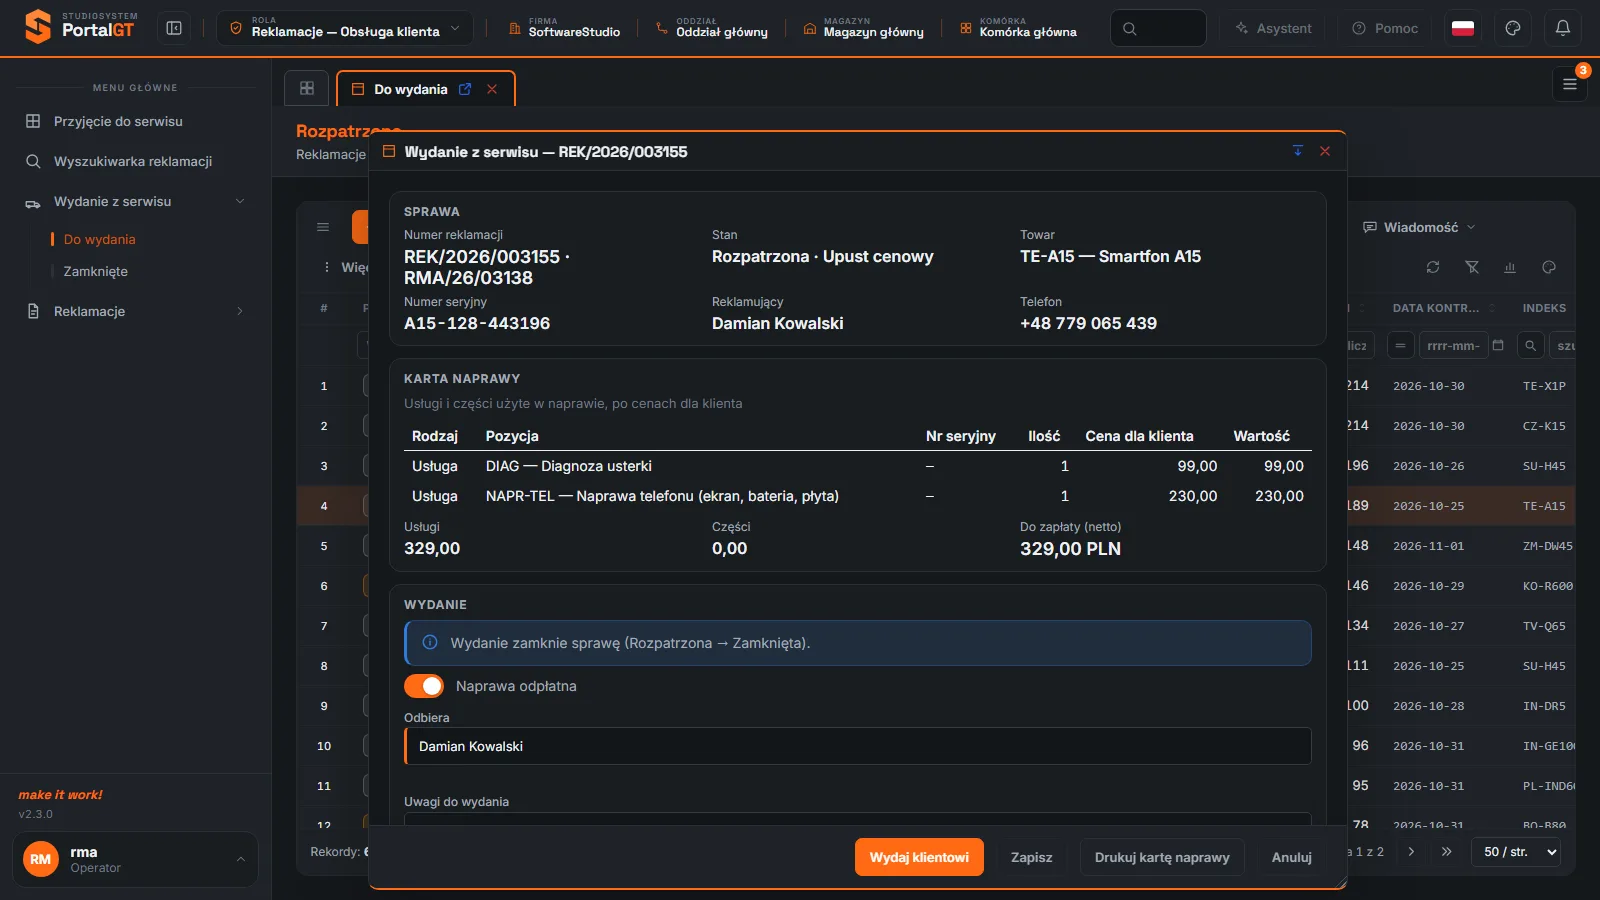Click the Odbiera input field
Image resolution: width=1600 pixels, height=900 pixels.
pos(858,746)
